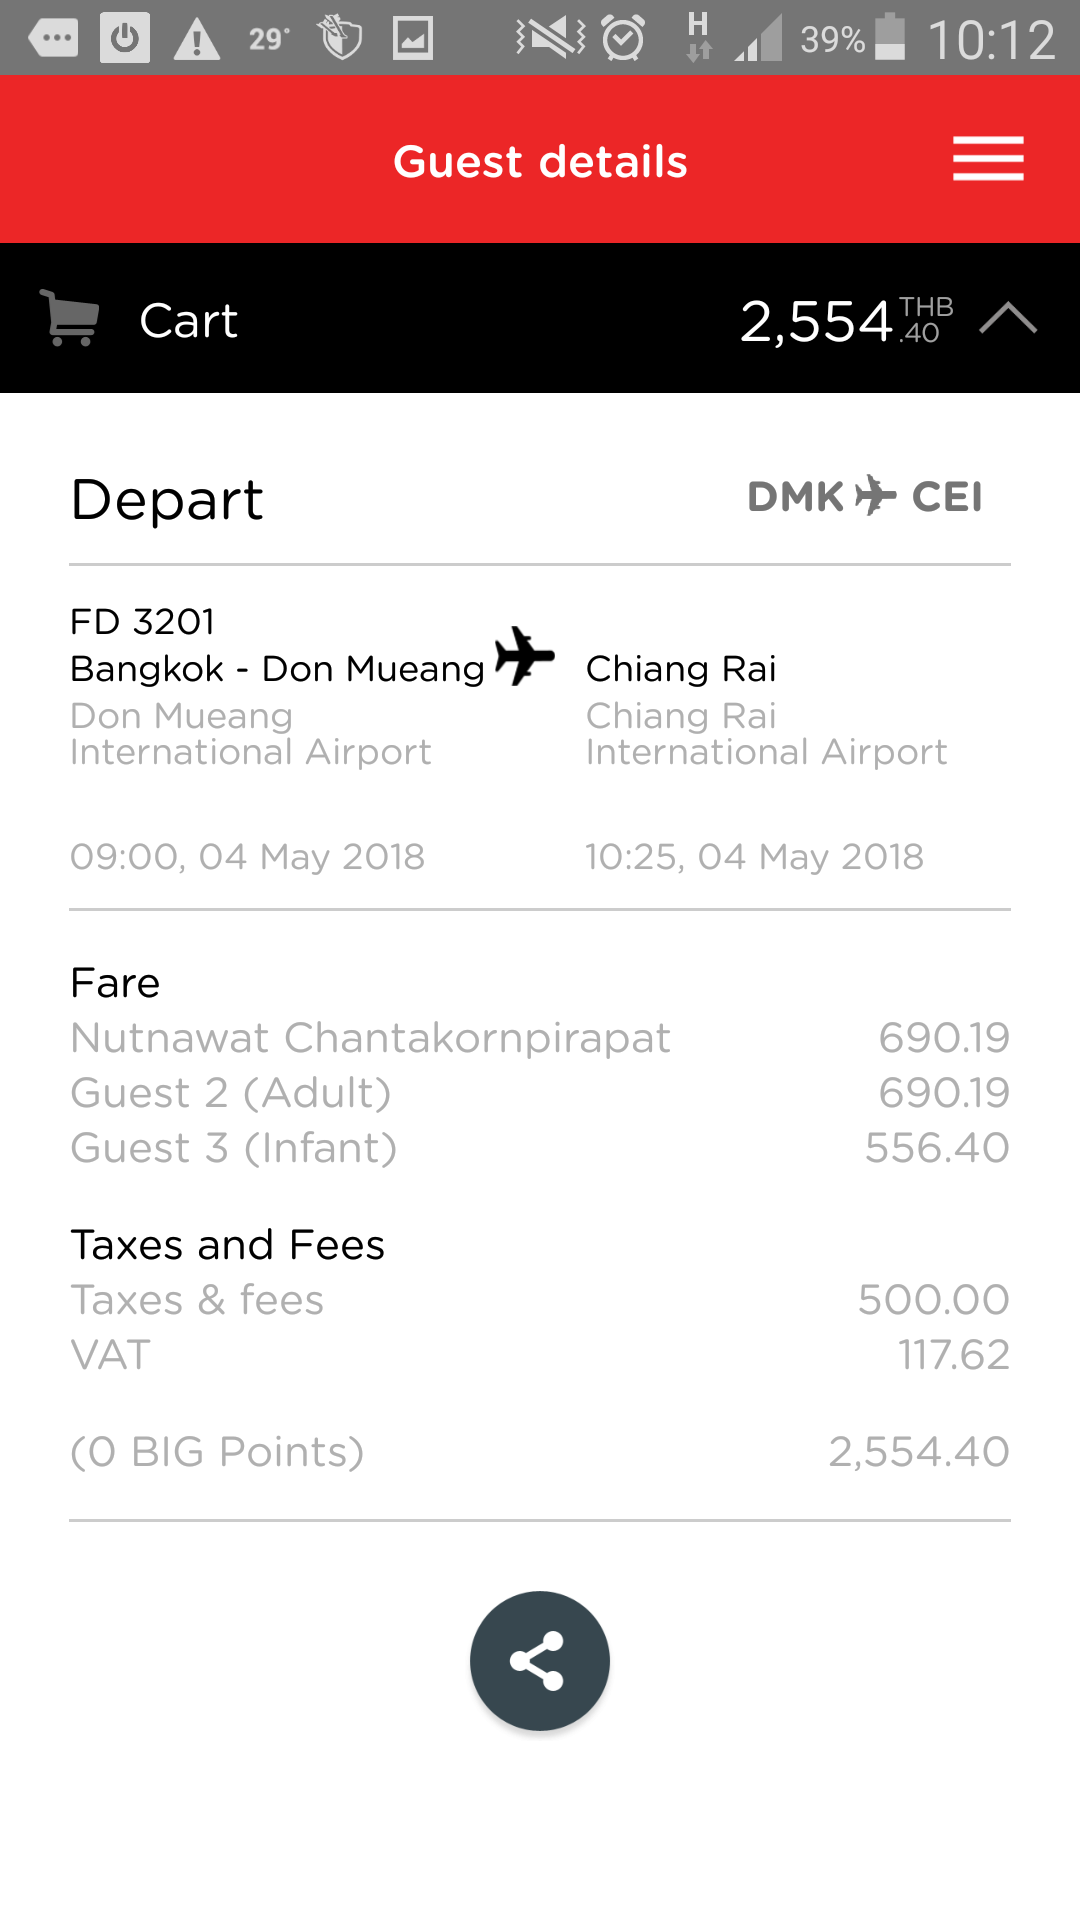Image resolution: width=1080 pixels, height=1920 pixels.
Task: Tap the Guest details header title
Action: tap(540, 161)
